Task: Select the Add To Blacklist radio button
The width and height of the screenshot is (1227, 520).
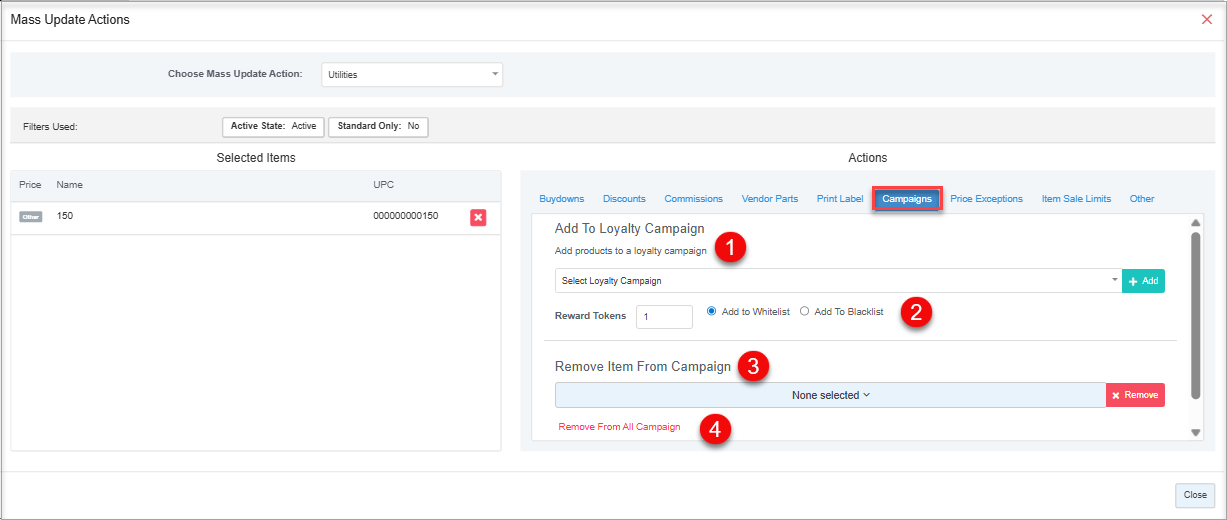Action: pyautogui.click(x=805, y=311)
